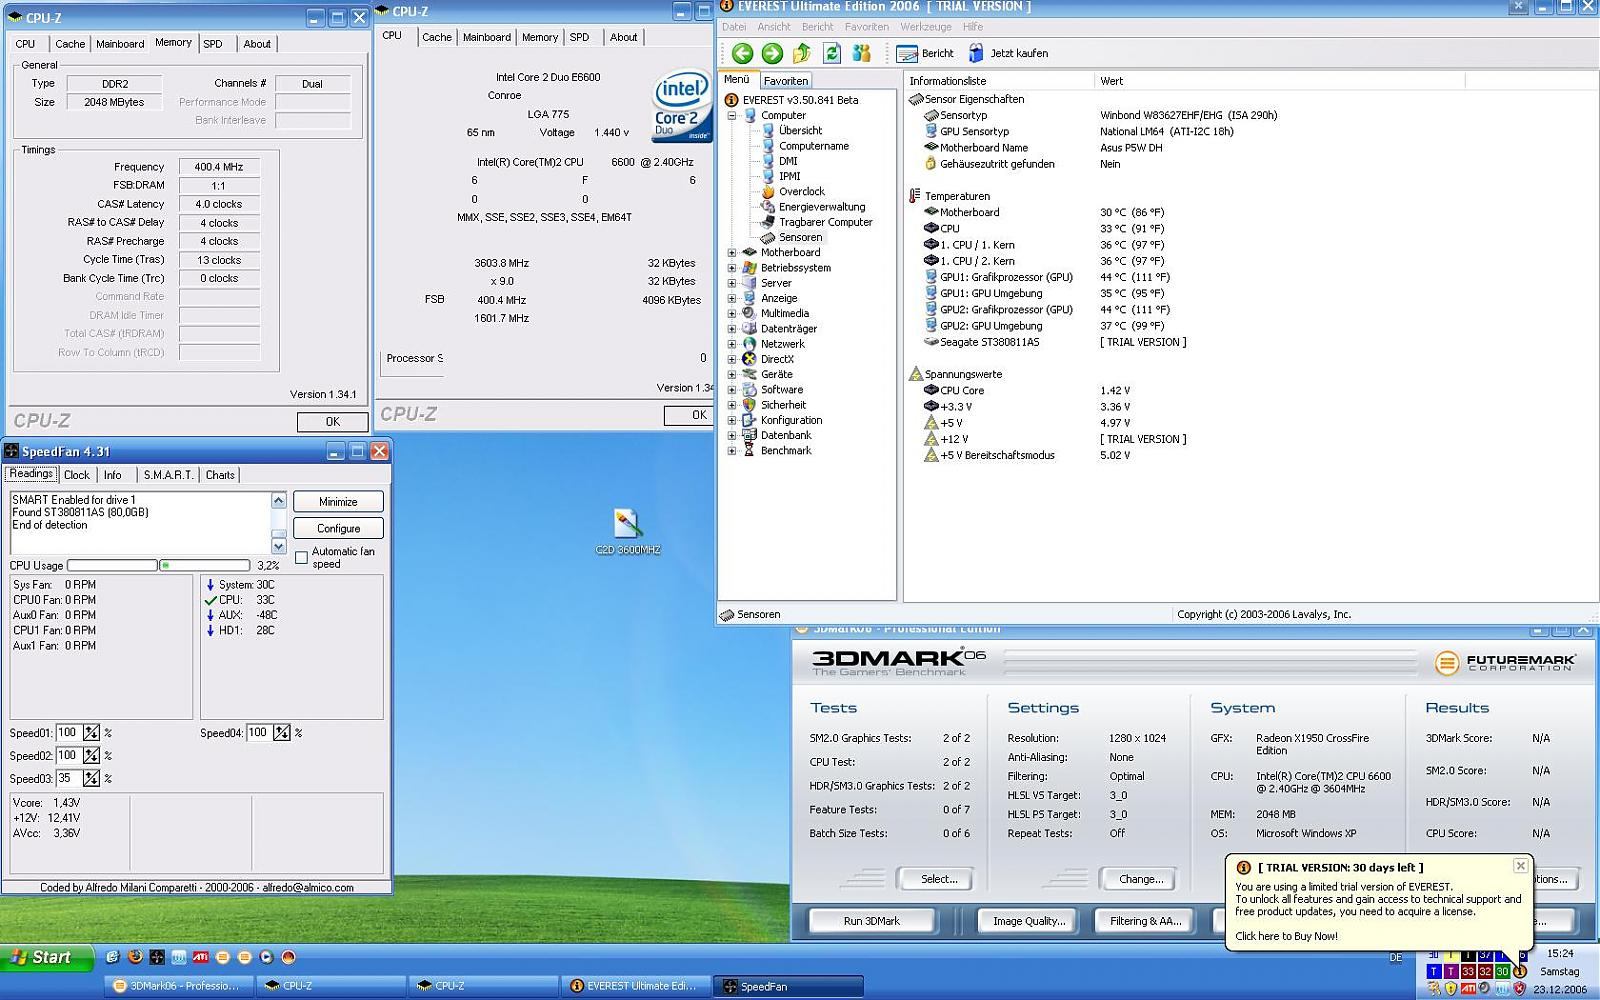Screen dimensions: 1600x1000
Task: Open Mainboard tab in second CPU-Z window
Action: click(x=487, y=37)
